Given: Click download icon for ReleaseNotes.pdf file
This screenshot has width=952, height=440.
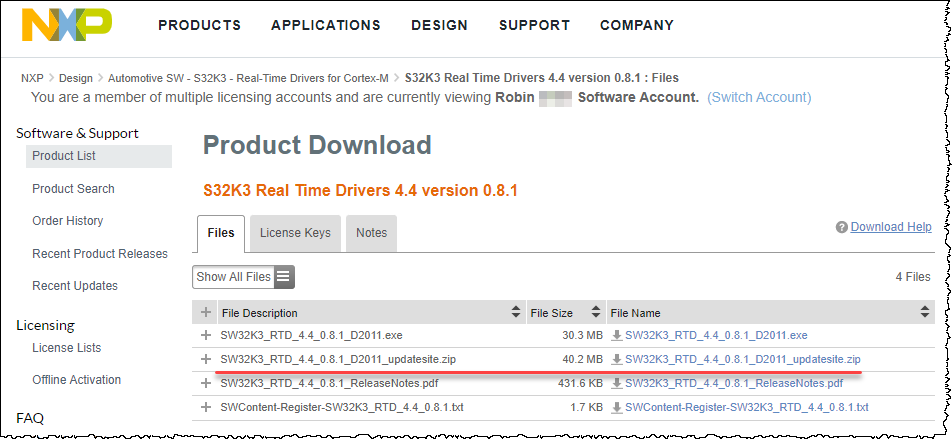Looking at the screenshot, I should pos(617,384).
